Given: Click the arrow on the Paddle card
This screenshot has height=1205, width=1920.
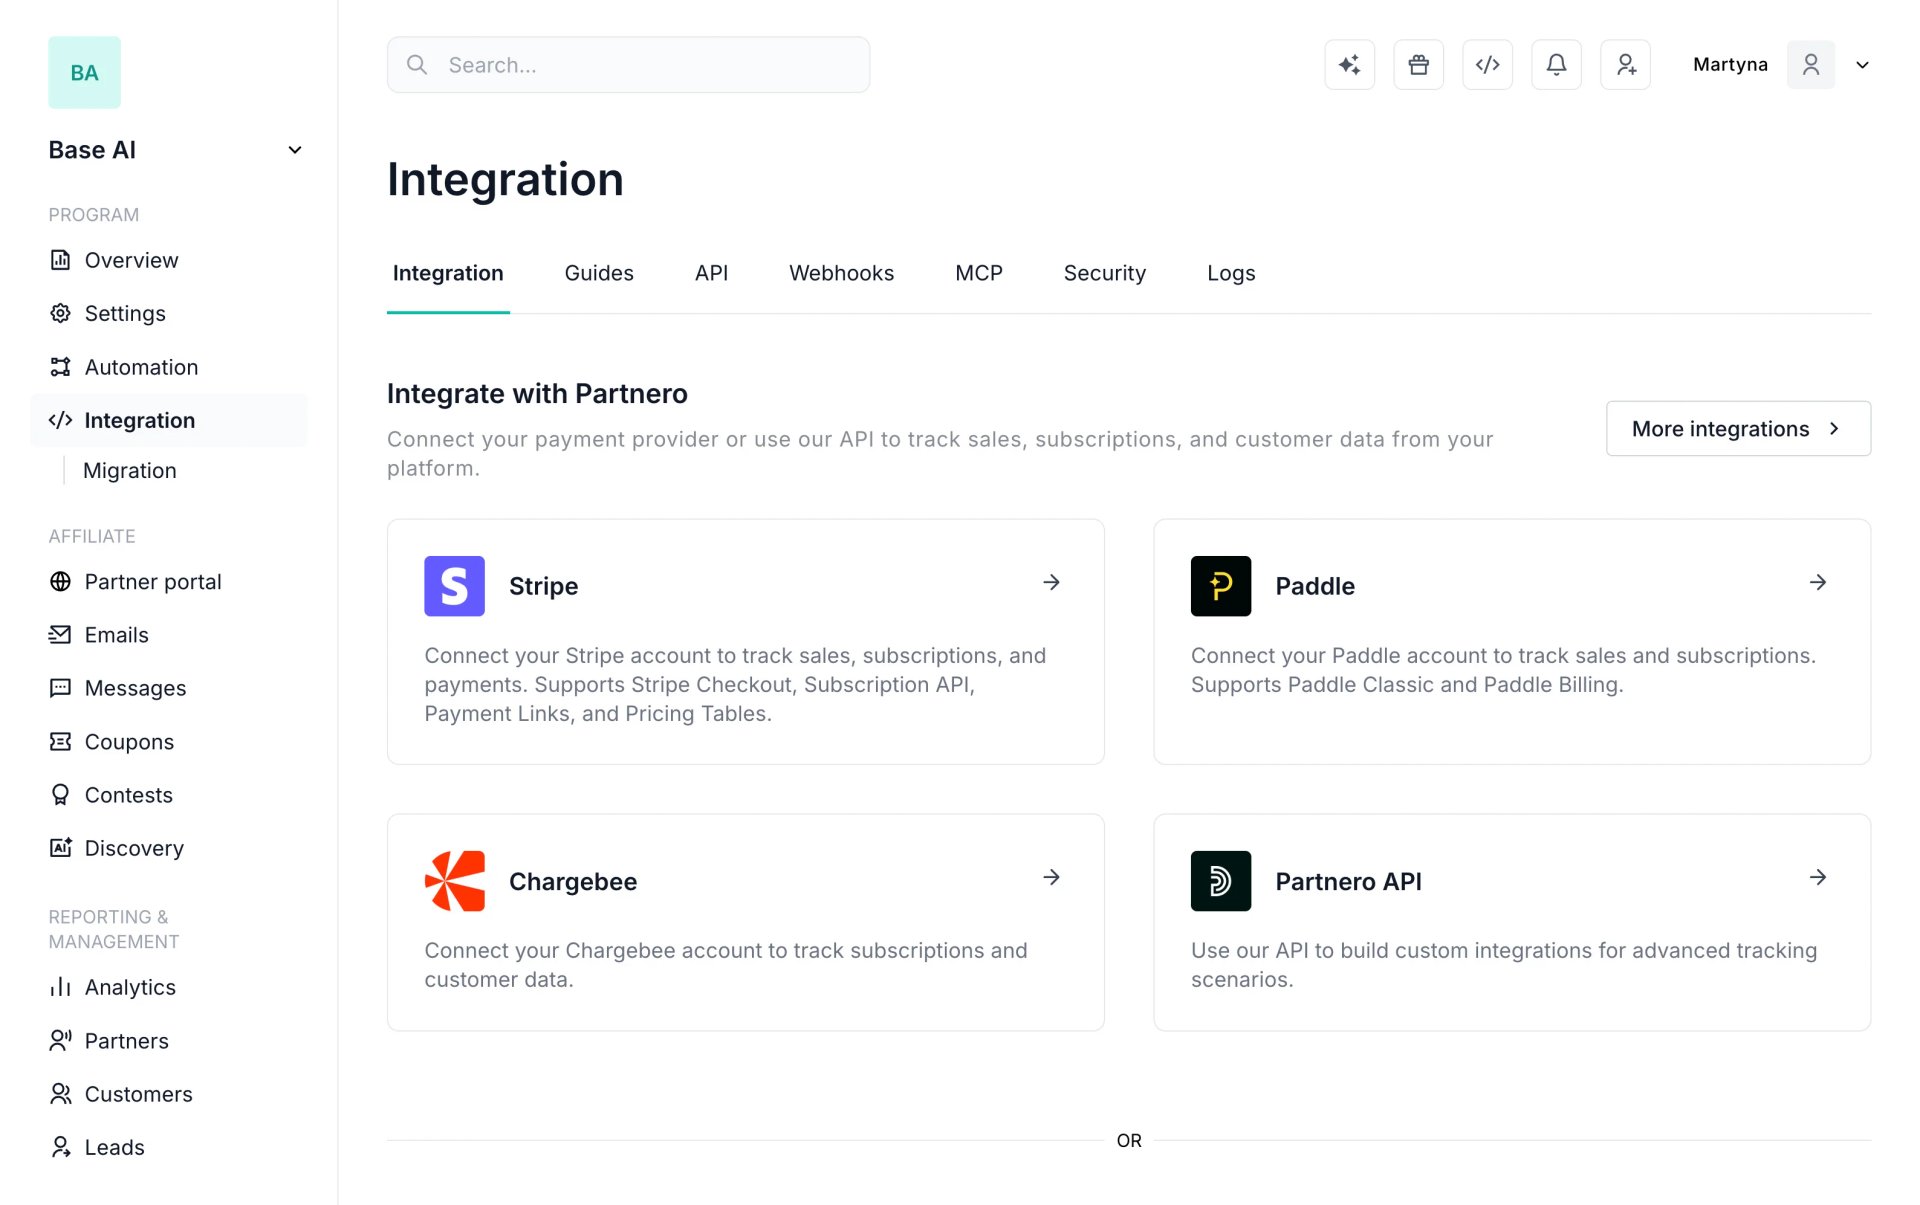Looking at the screenshot, I should [1818, 582].
